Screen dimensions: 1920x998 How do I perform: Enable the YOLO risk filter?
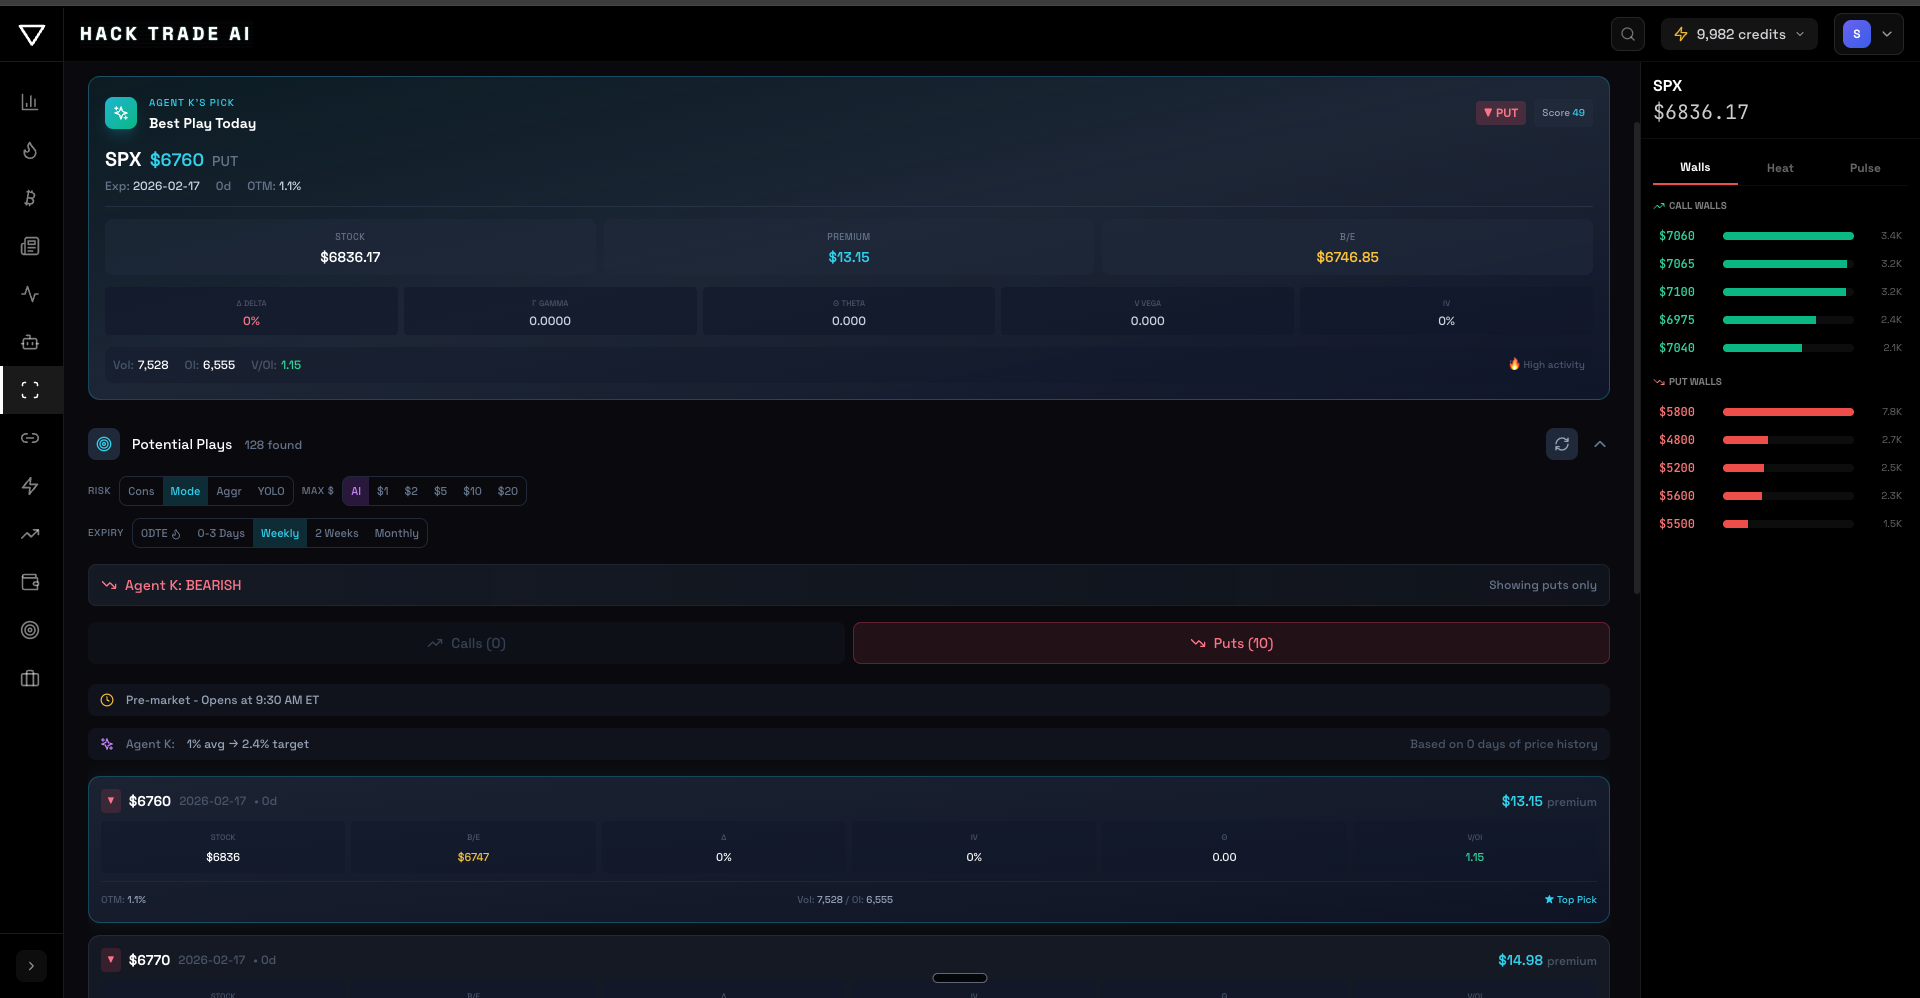click(x=271, y=491)
